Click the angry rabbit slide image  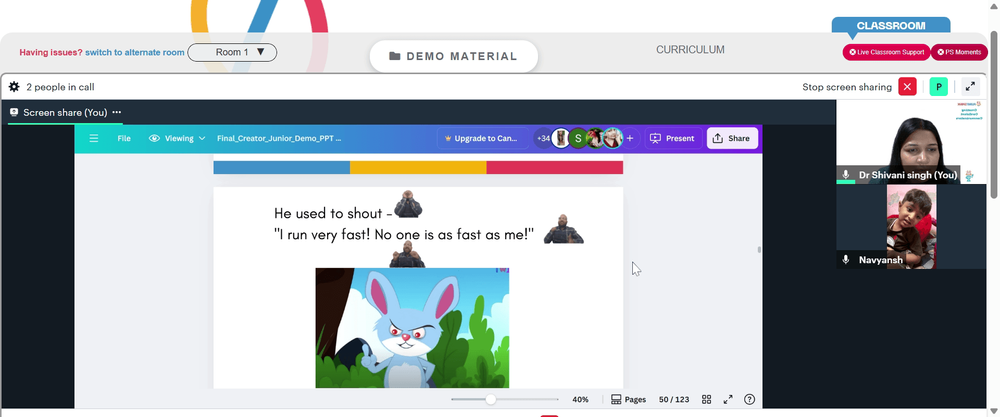[x=412, y=328]
